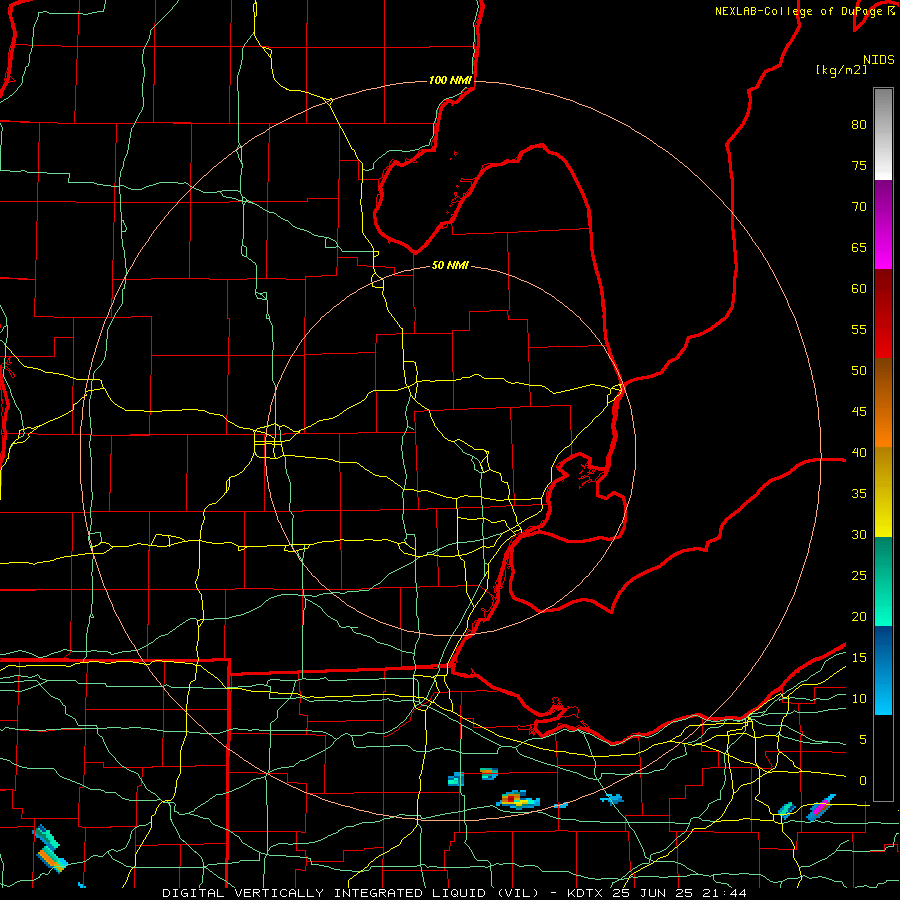Click the "65" value on the VIL scale
900x900 pixels.
pyautogui.click(x=859, y=248)
